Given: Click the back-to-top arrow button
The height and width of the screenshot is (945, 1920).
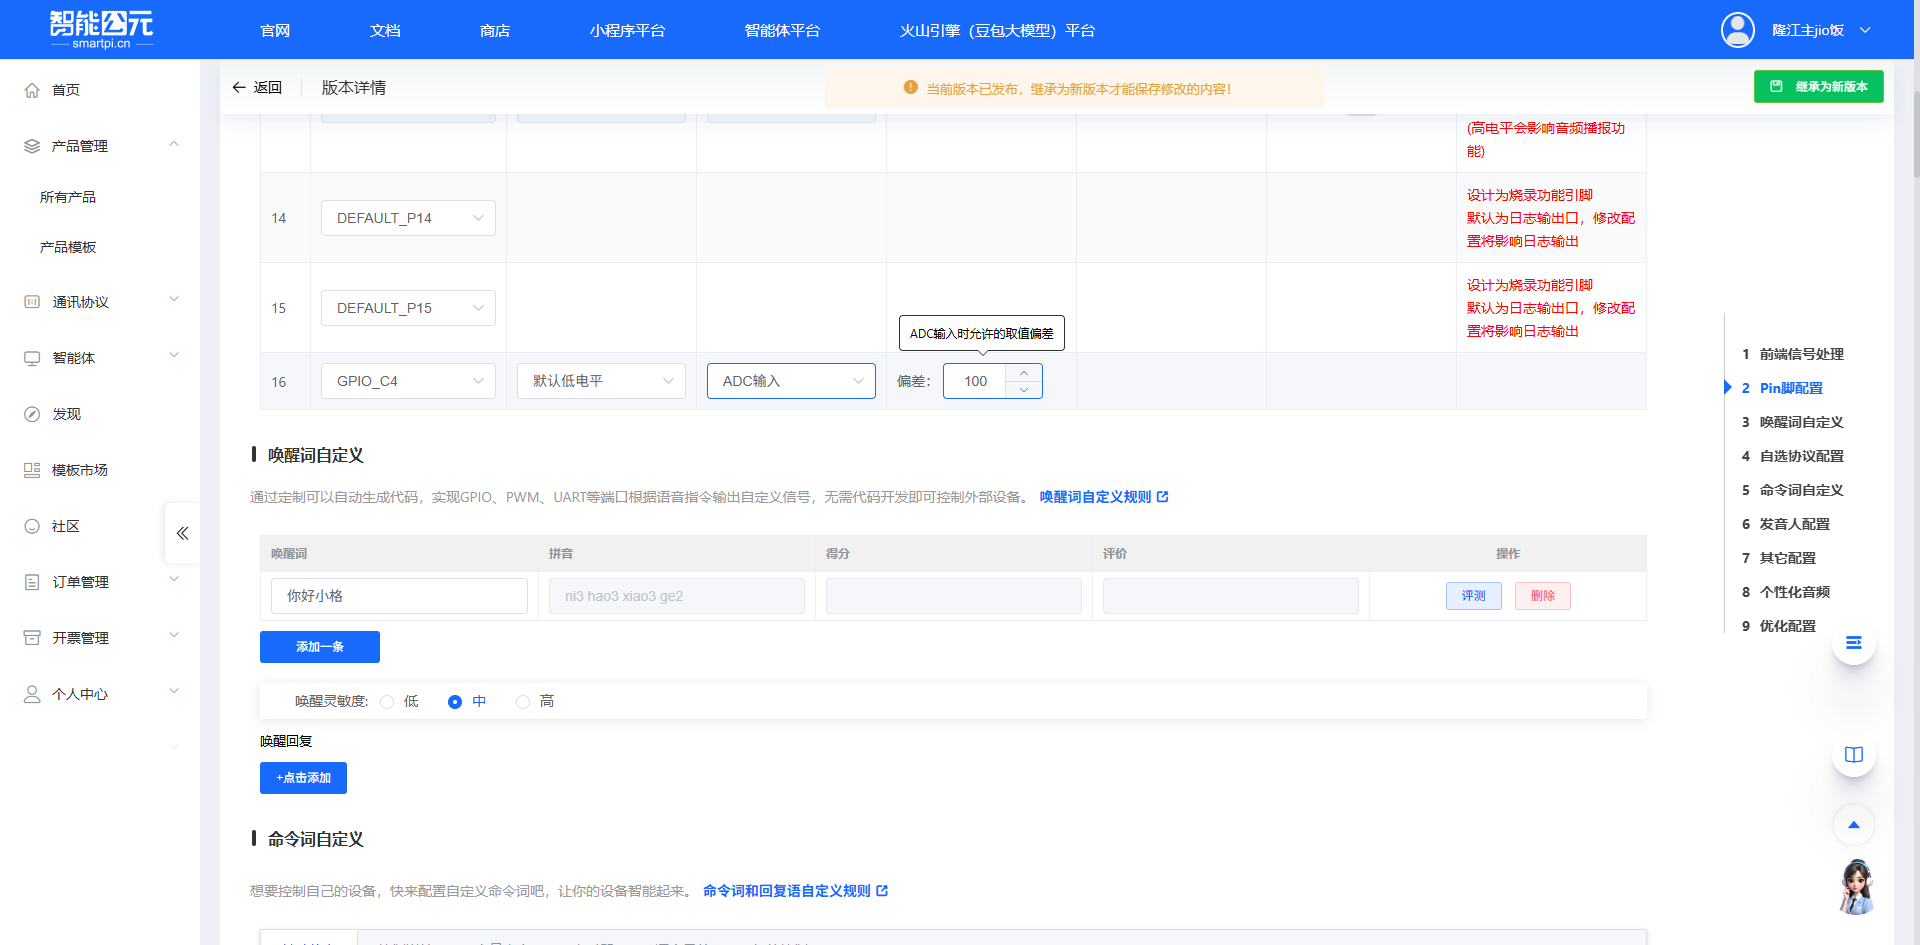Looking at the screenshot, I should click(1854, 825).
